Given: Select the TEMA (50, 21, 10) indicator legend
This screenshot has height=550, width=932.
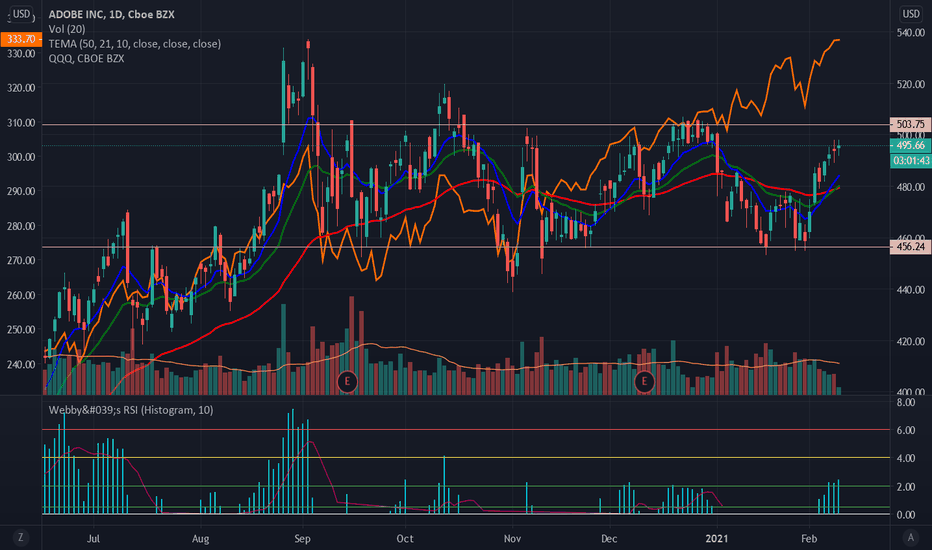Looking at the screenshot, I should coord(135,44).
